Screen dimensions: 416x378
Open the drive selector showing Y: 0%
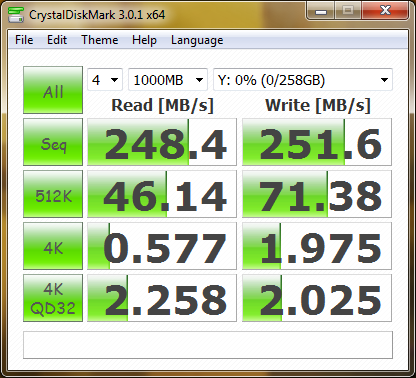coord(303,80)
